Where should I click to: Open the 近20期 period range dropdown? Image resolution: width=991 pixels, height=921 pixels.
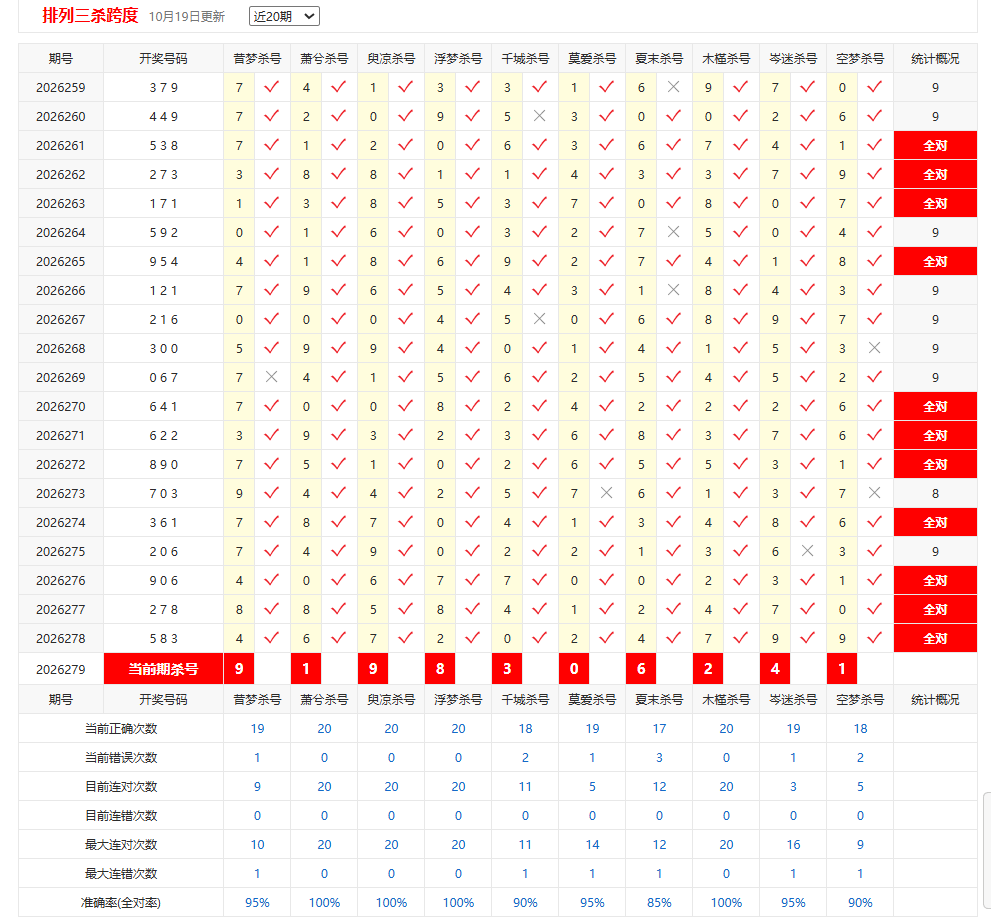284,16
